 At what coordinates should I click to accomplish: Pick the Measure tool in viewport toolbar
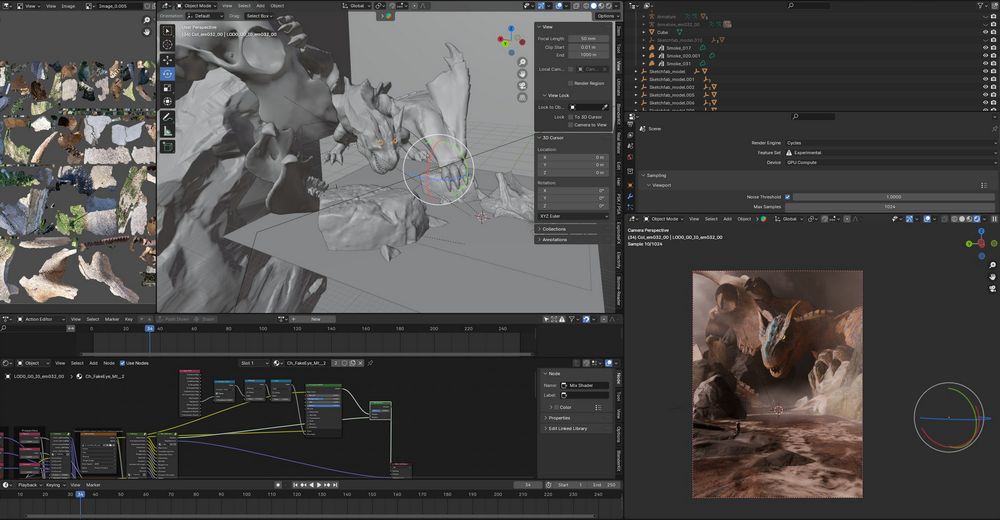click(167, 131)
